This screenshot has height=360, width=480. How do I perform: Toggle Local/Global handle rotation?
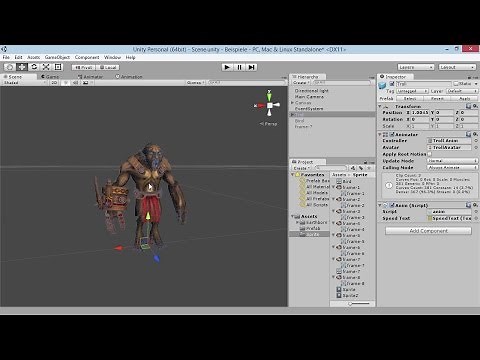tap(108, 67)
